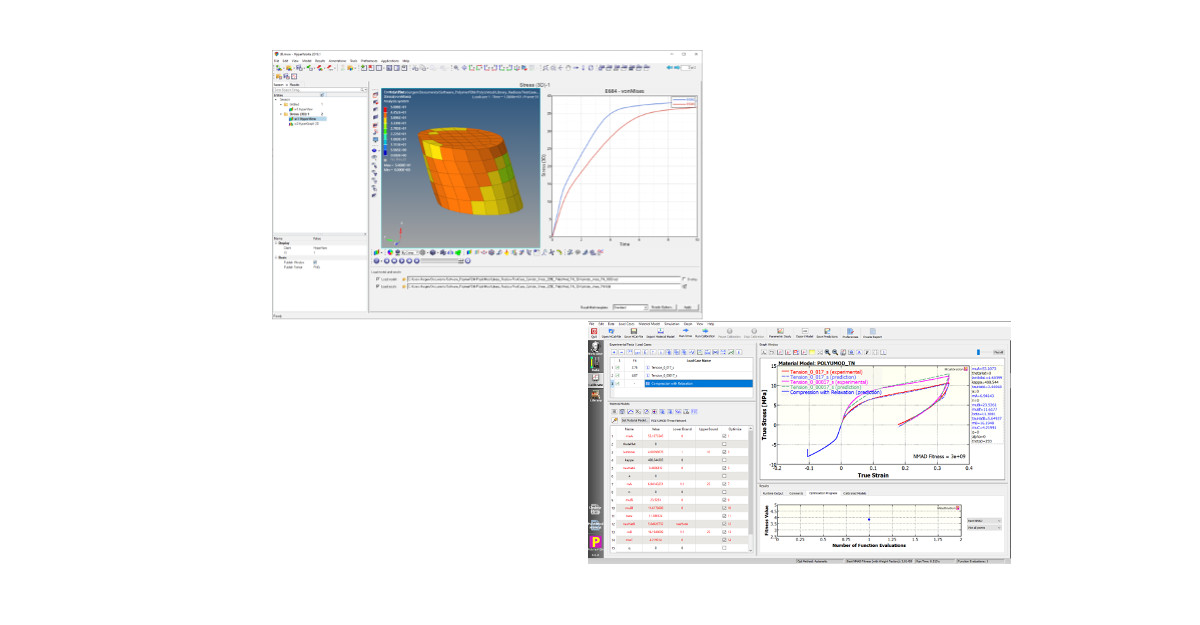Click the Apply button in HyperView
The width and height of the screenshot is (1200, 625).
(x=687, y=307)
